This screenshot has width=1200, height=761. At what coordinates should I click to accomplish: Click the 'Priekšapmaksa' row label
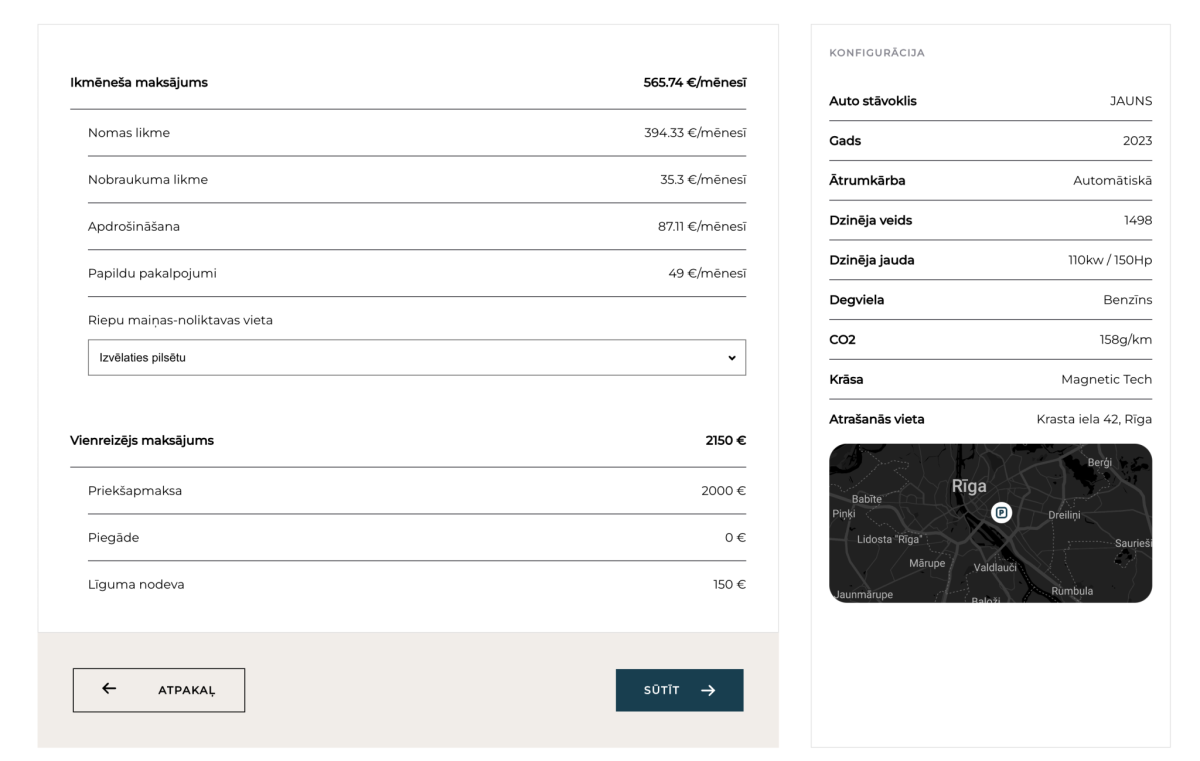tap(135, 491)
